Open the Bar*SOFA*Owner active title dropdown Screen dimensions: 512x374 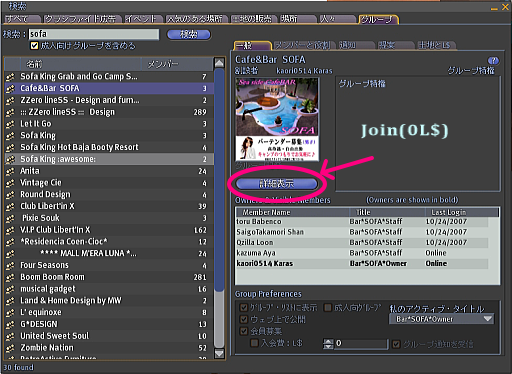pyautogui.click(x=441, y=319)
